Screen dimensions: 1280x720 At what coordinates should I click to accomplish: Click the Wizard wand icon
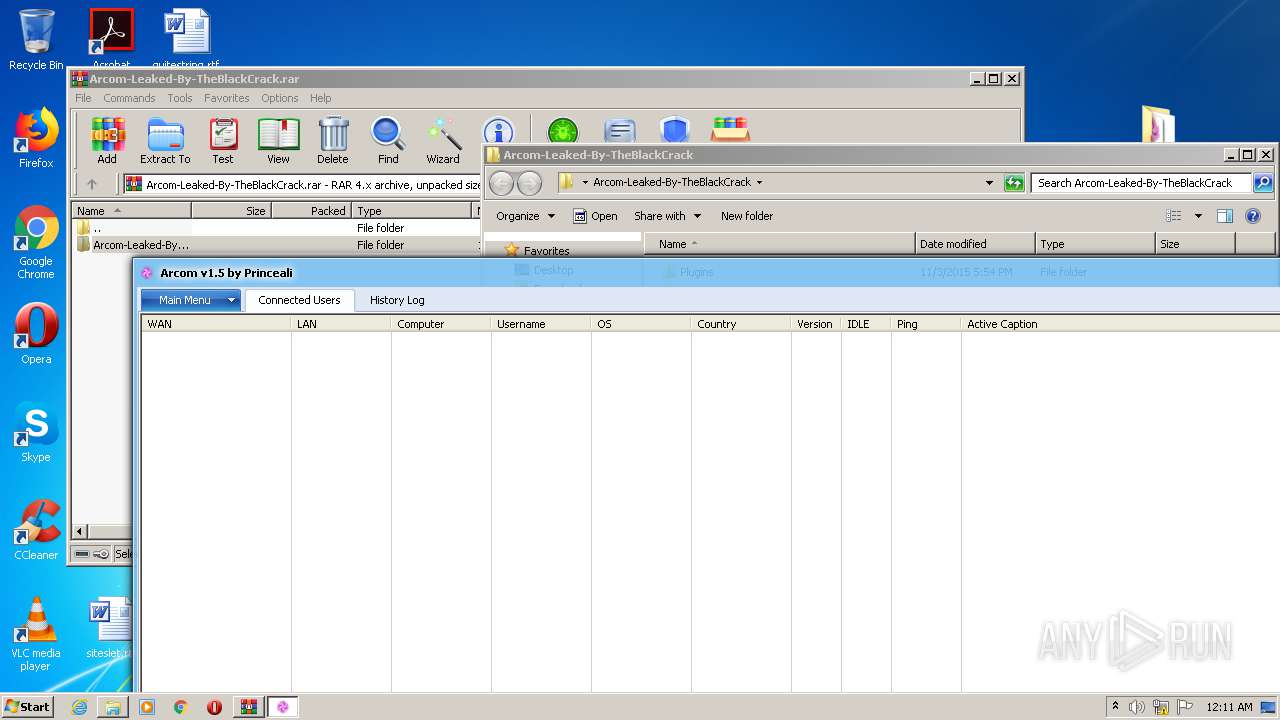pyautogui.click(x=443, y=140)
